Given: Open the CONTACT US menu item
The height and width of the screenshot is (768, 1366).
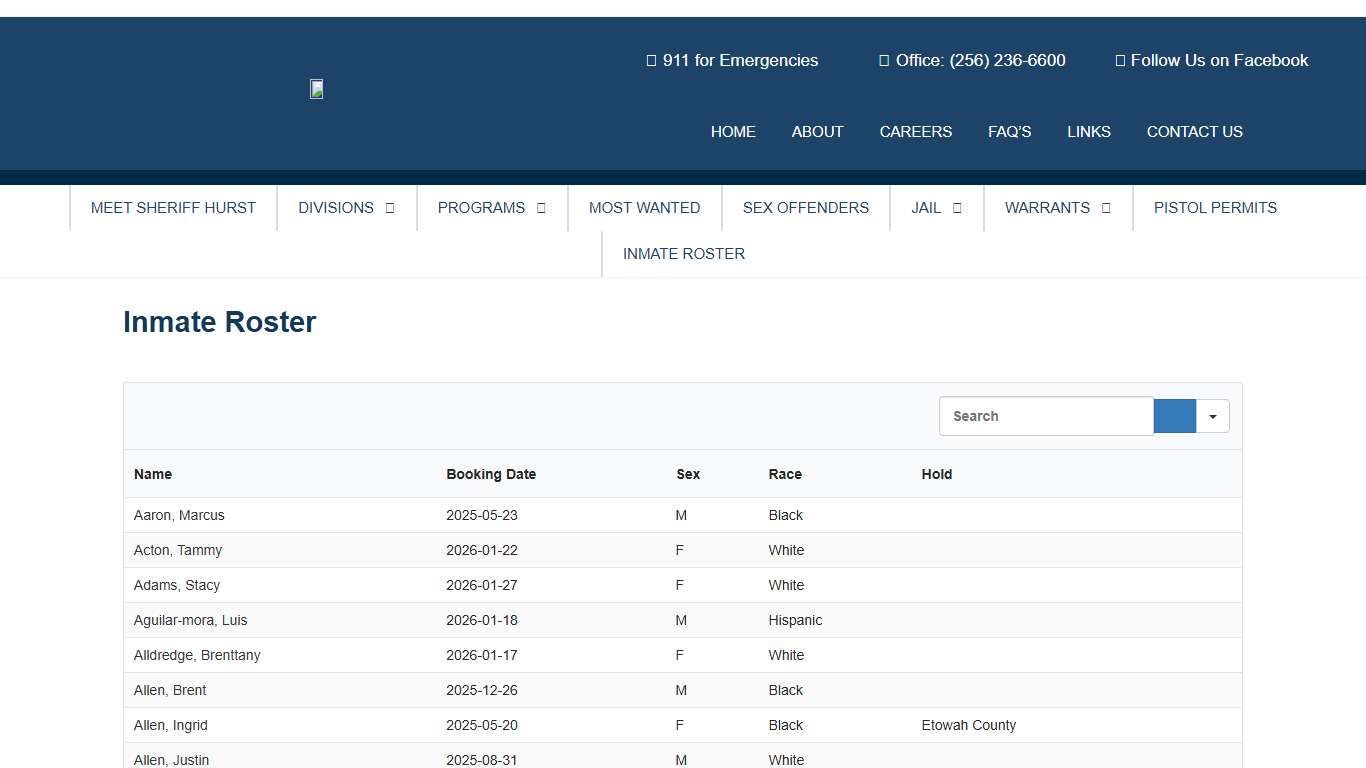Looking at the screenshot, I should coord(1194,131).
